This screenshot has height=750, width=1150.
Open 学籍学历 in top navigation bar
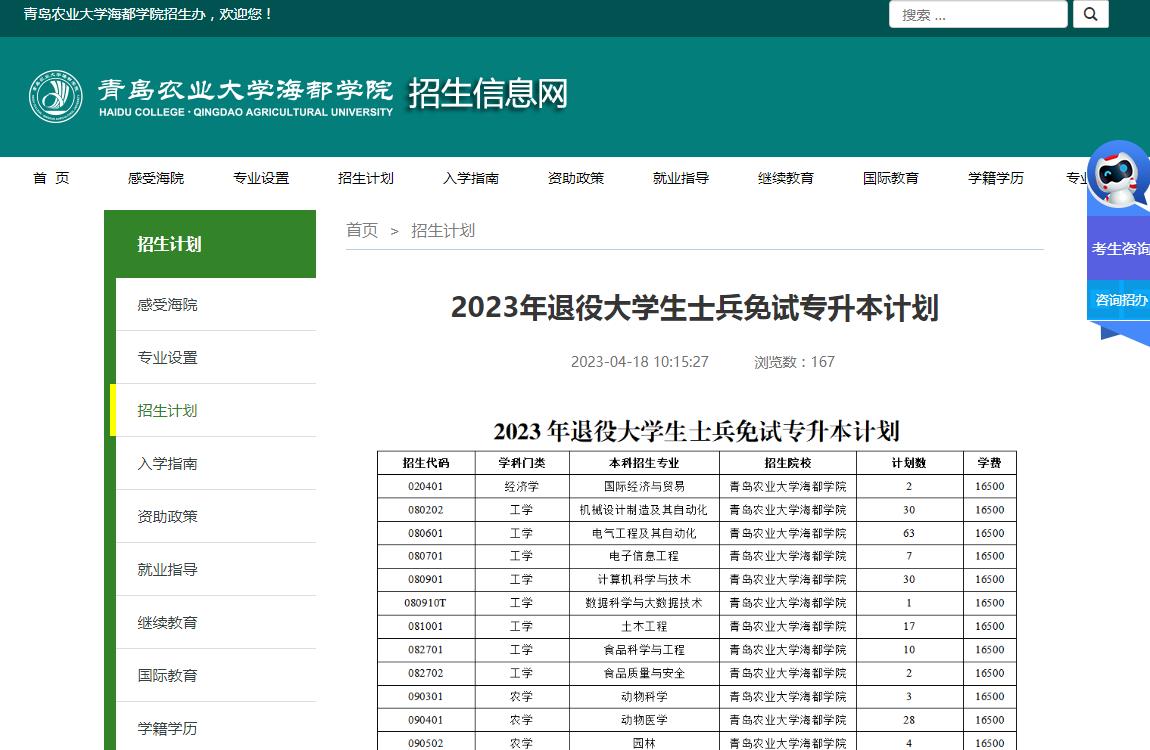click(995, 178)
